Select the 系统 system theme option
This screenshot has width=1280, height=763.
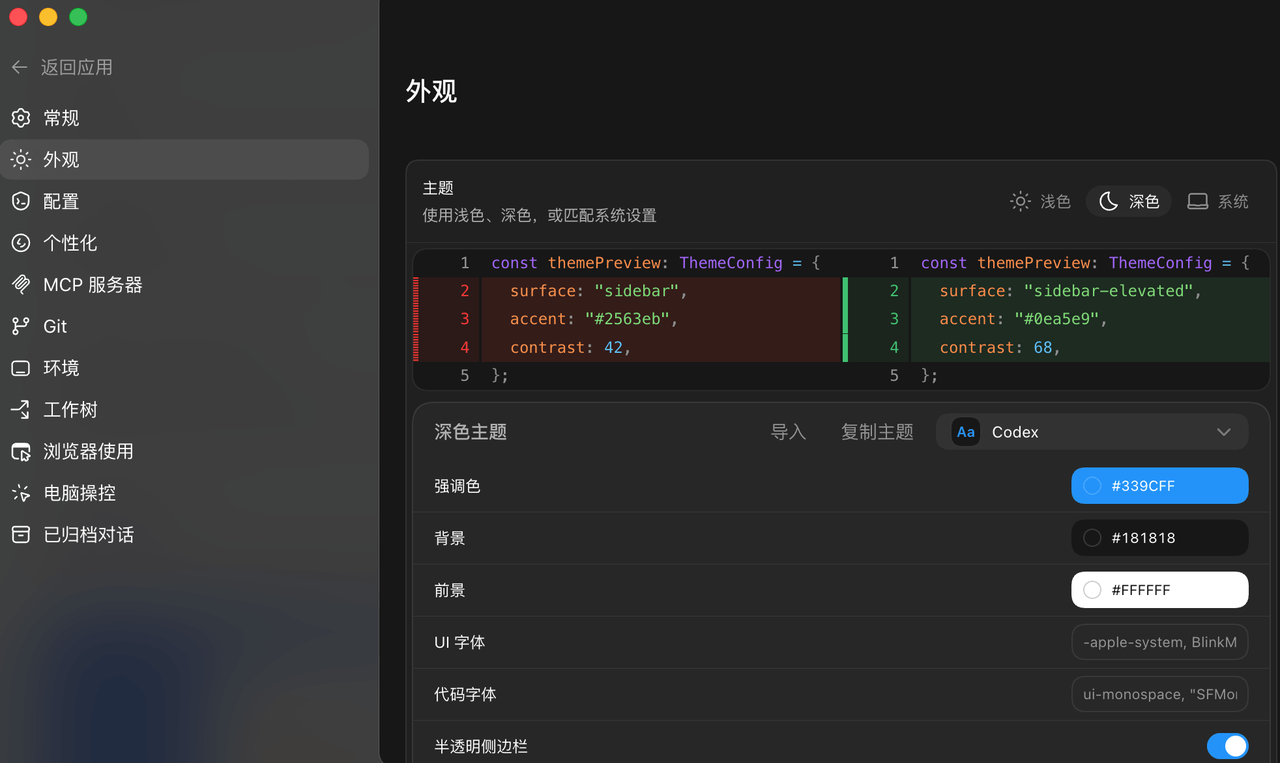1217,201
